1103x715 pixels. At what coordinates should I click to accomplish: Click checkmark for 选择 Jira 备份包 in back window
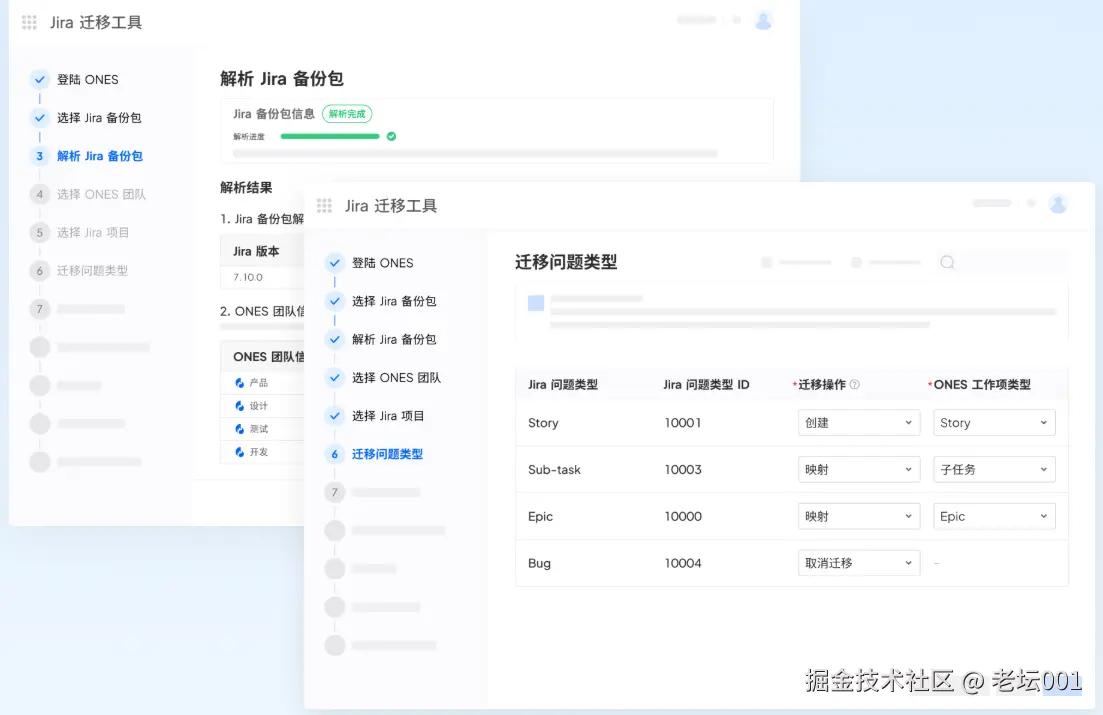click(39, 118)
